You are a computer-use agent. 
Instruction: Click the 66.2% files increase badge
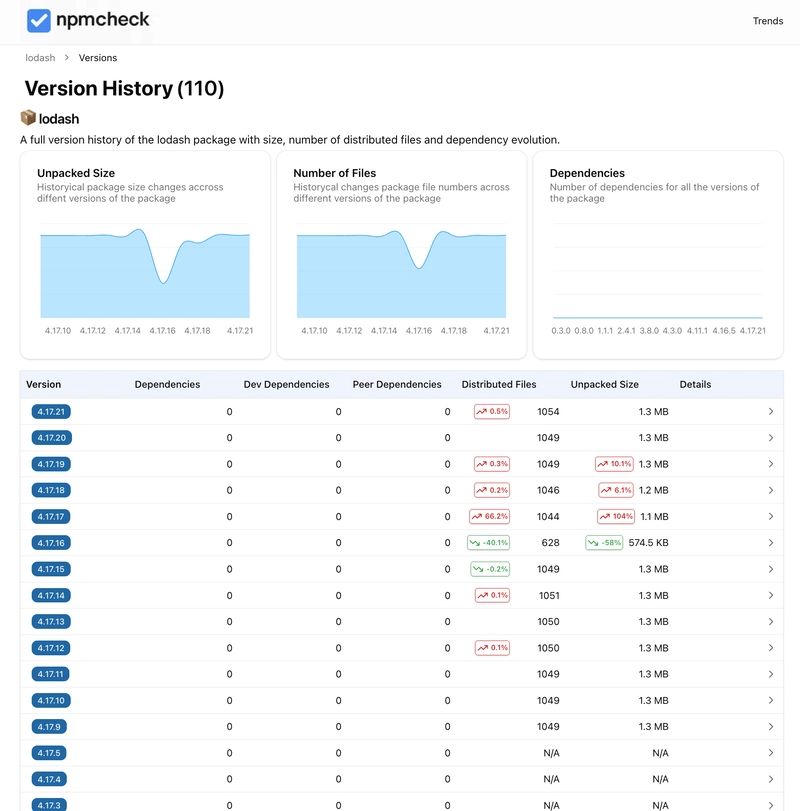(489, 516)
